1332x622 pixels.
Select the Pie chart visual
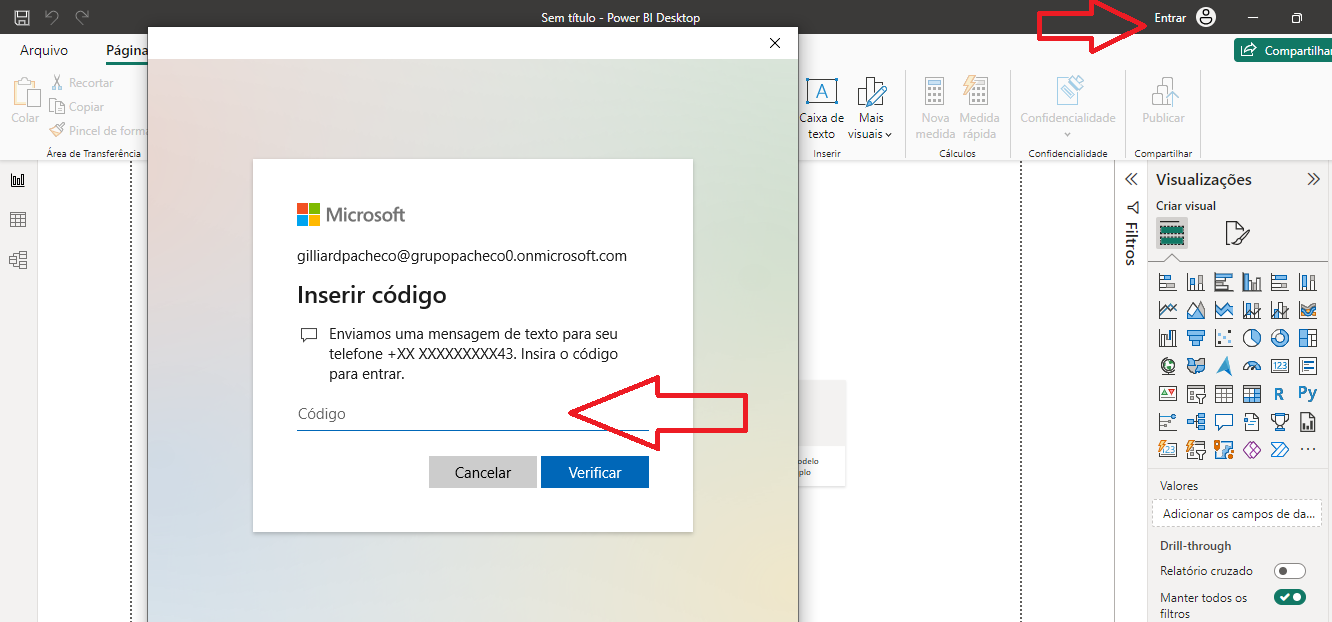tap(1251, 338)
